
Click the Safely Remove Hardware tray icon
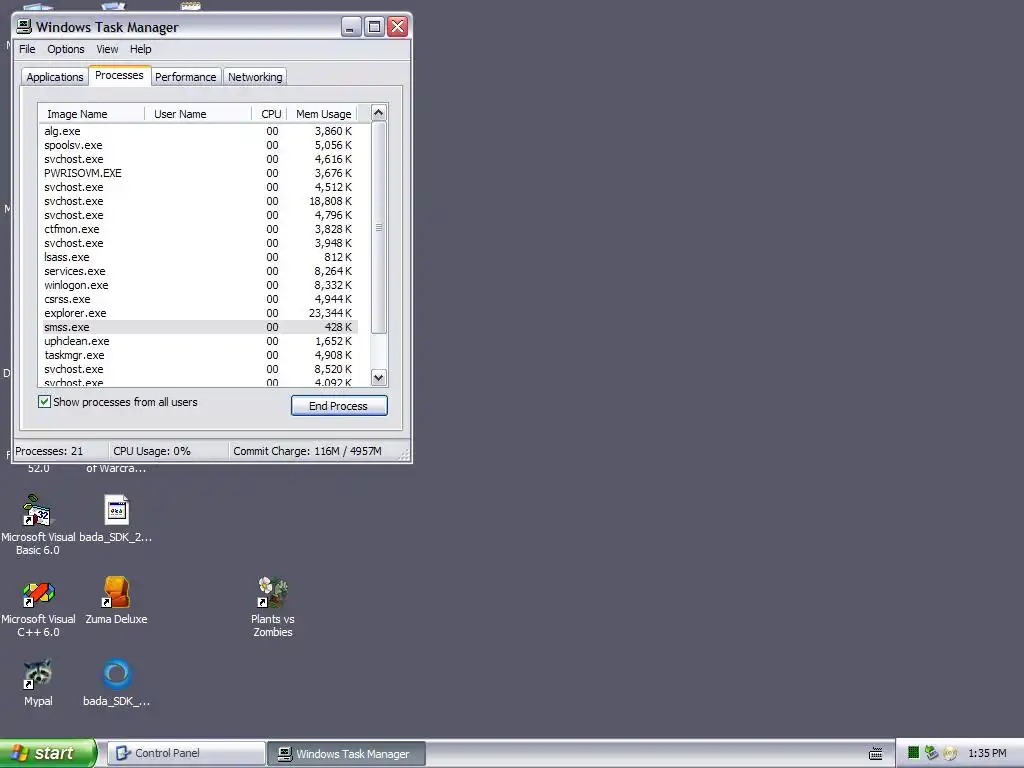pos(931,753)
